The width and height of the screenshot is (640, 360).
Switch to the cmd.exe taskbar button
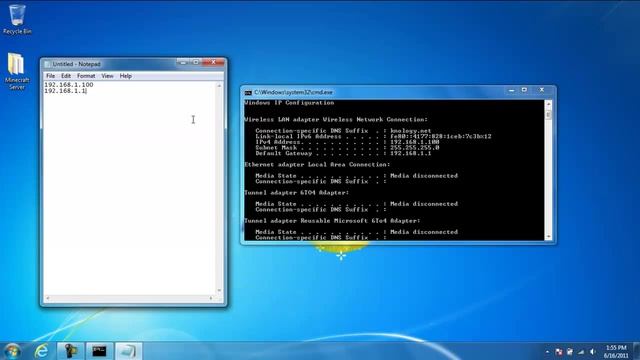(99, 351)
